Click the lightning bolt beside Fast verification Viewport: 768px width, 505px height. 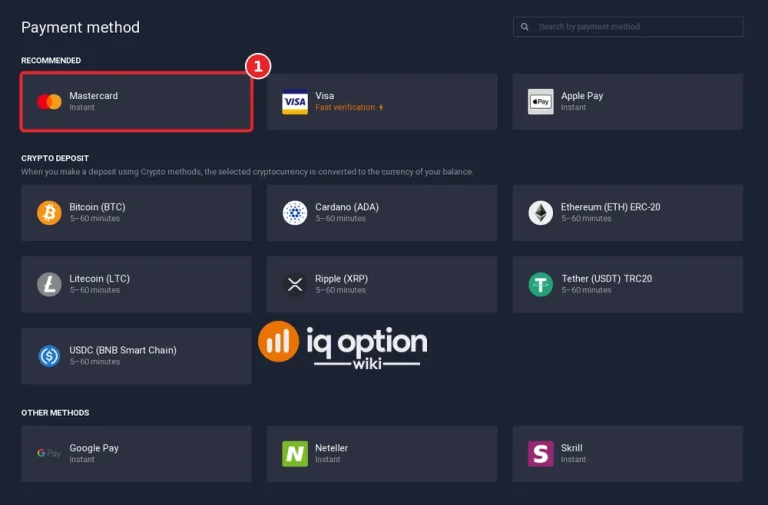pos(381,107)
